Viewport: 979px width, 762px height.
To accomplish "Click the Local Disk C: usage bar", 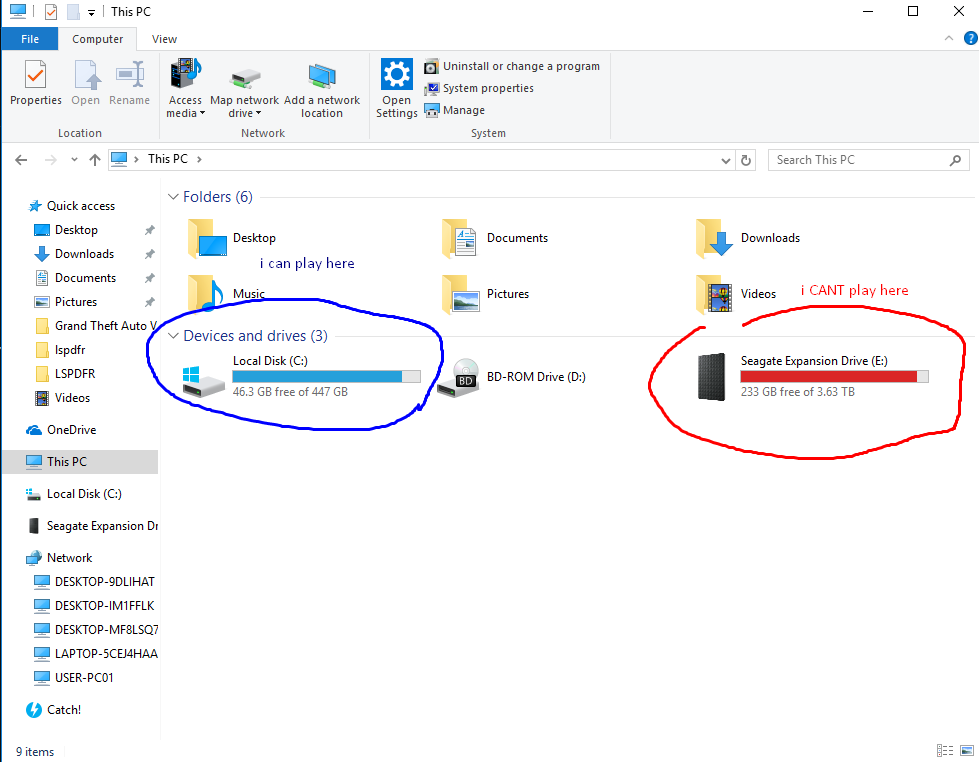I will coord(326,377).
